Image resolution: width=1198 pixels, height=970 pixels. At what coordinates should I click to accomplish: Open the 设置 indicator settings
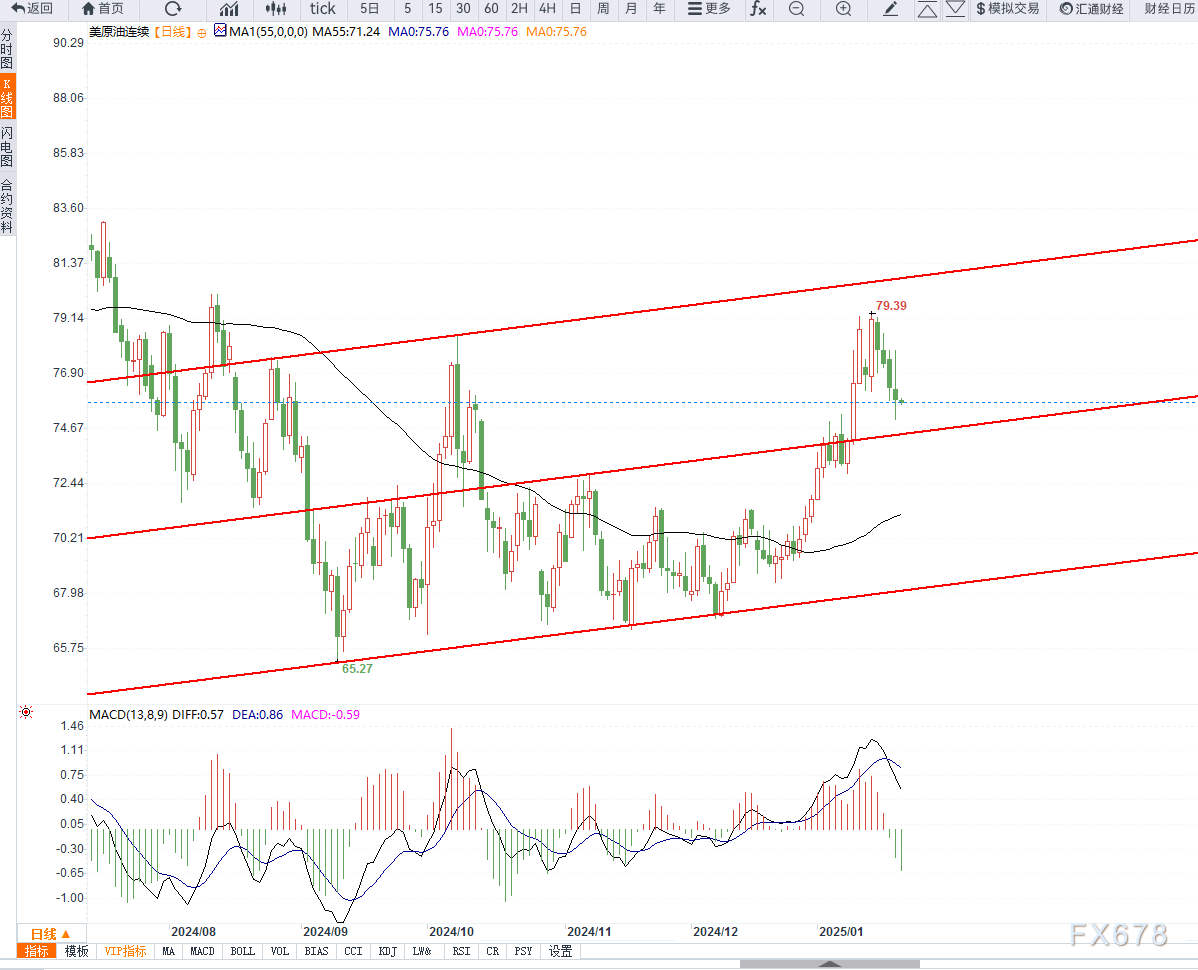coord(560,951)
